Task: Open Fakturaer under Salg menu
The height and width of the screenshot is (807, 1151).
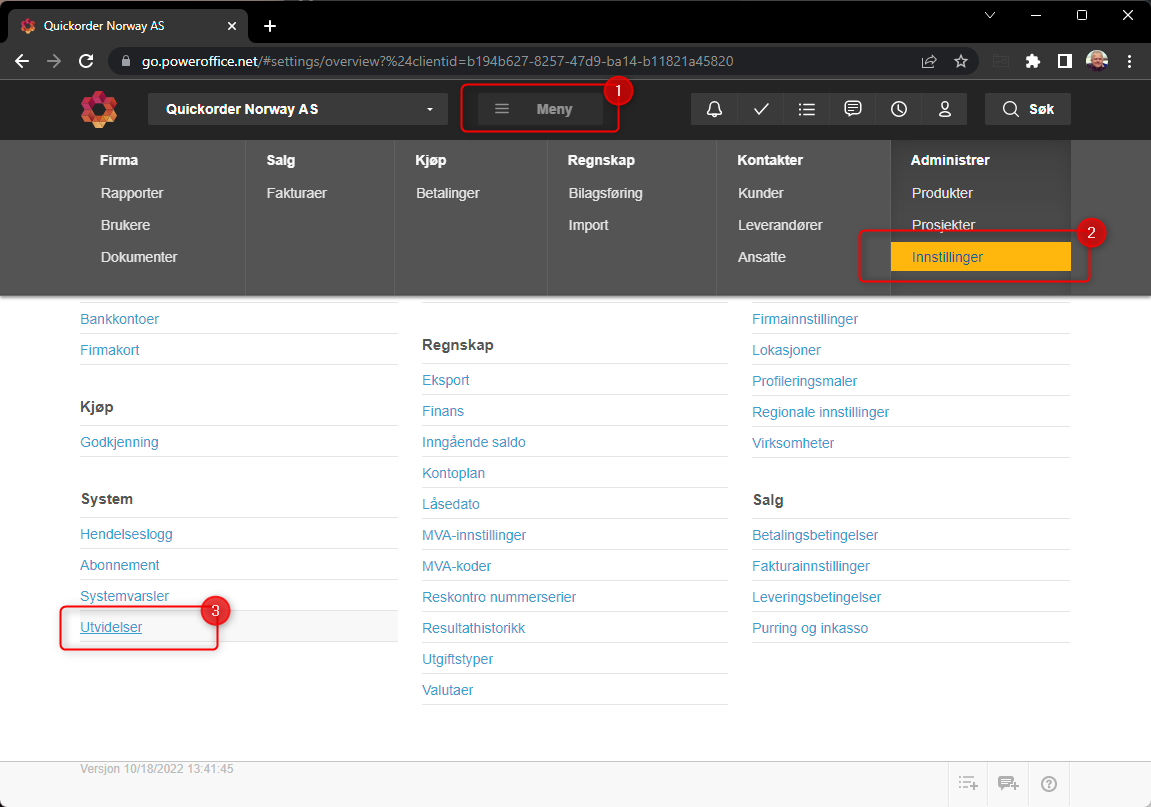Action: [x=297, y=193]
